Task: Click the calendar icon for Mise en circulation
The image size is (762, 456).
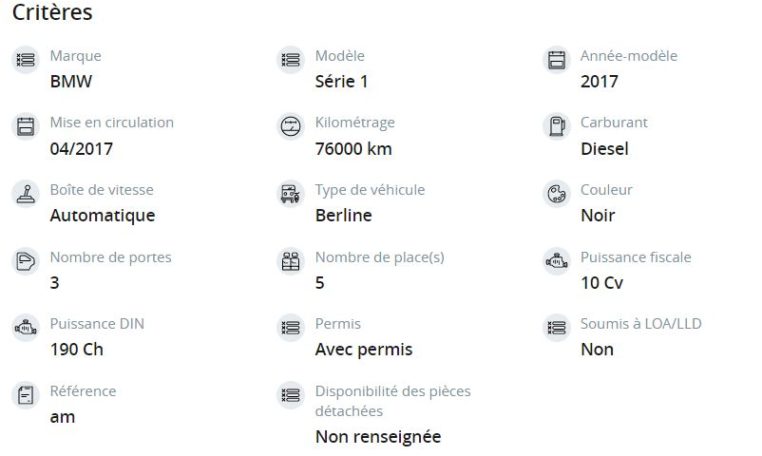Action: 25,126
